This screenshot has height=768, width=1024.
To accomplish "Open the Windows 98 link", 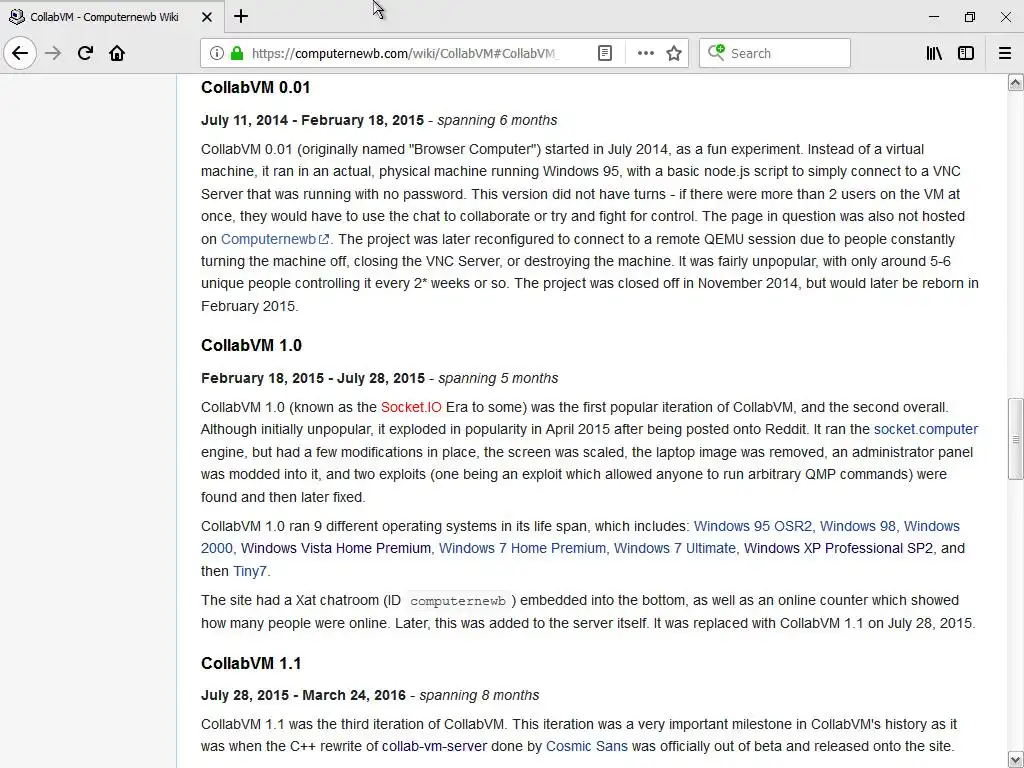I will 857,526.
